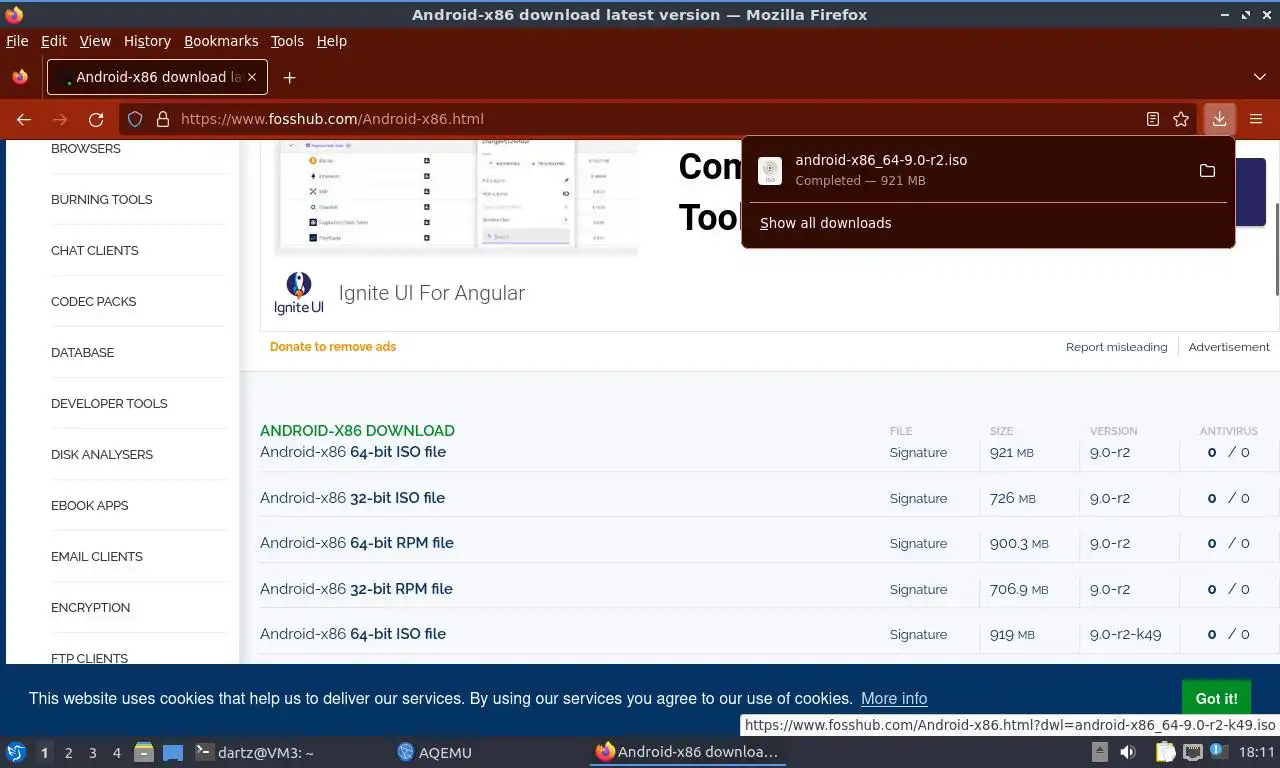Close the Android-x86 download tab

pyautogui.click(x=253, y=77)
